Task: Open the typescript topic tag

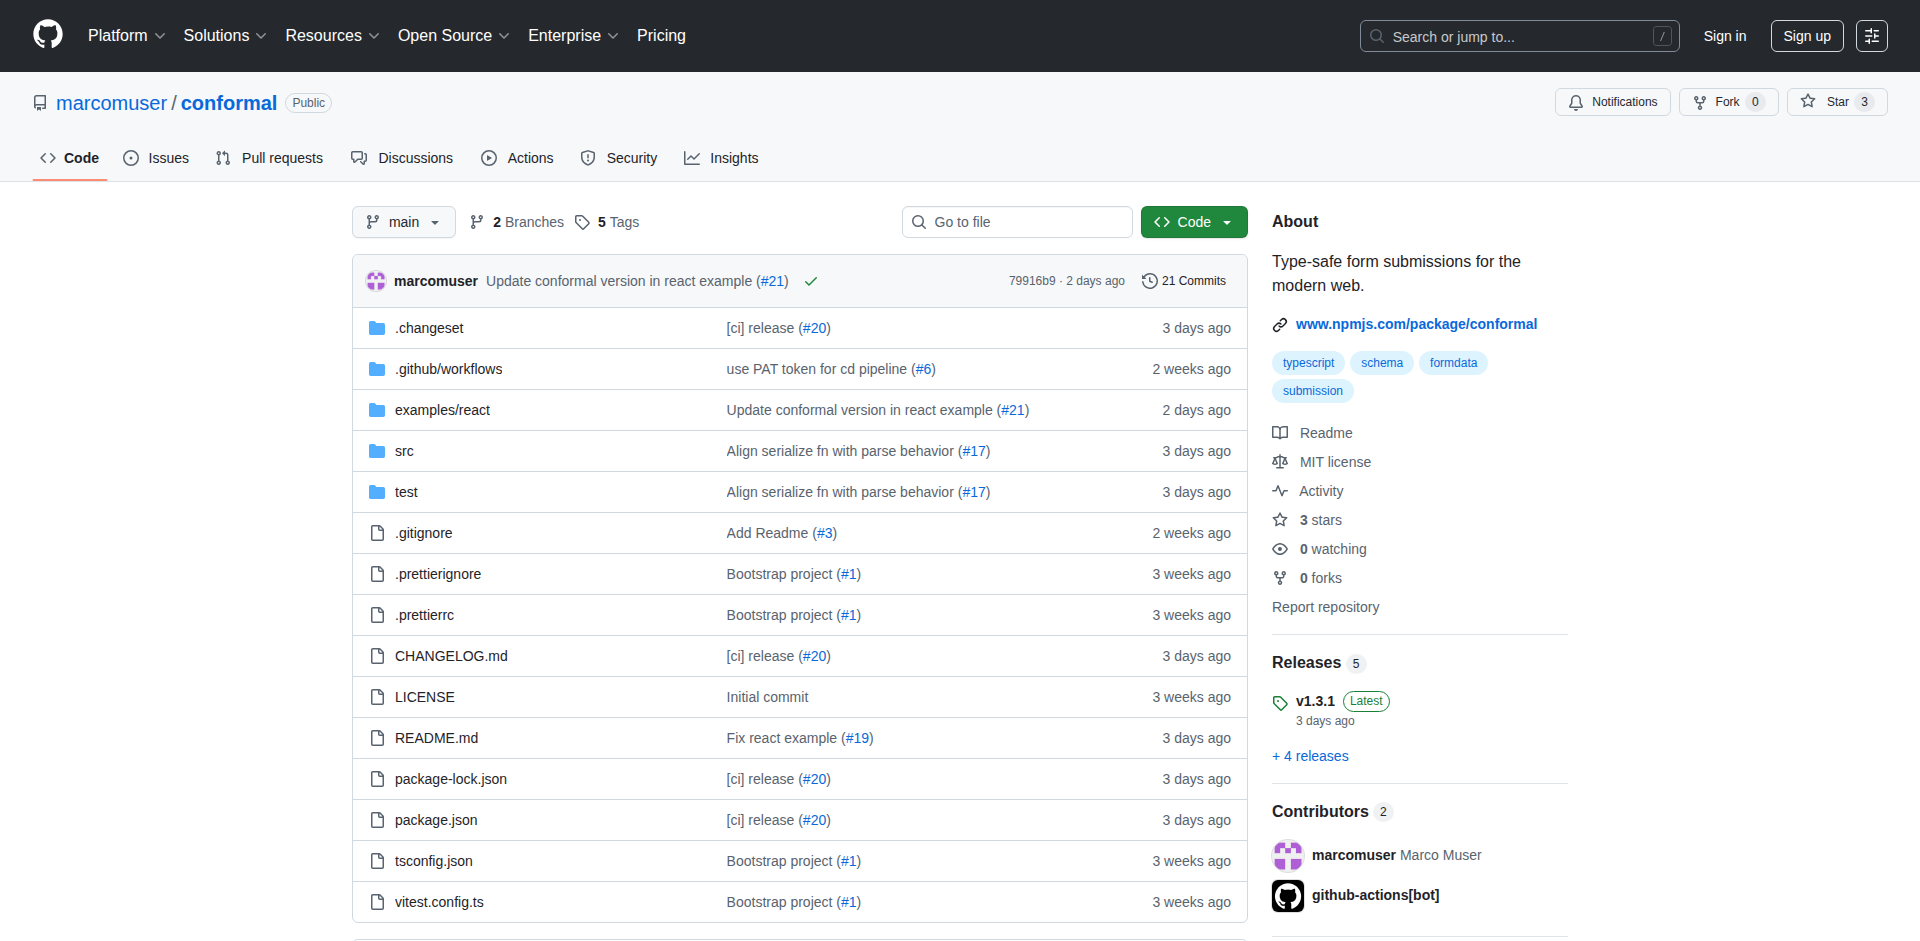Action: click(1308, 363)
